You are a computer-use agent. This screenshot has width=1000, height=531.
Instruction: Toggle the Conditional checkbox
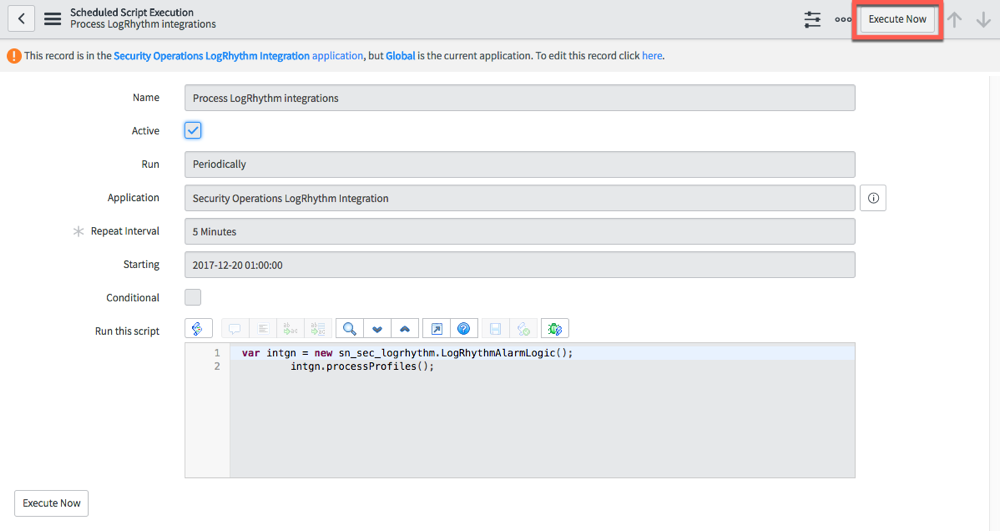tap(193, 297)
